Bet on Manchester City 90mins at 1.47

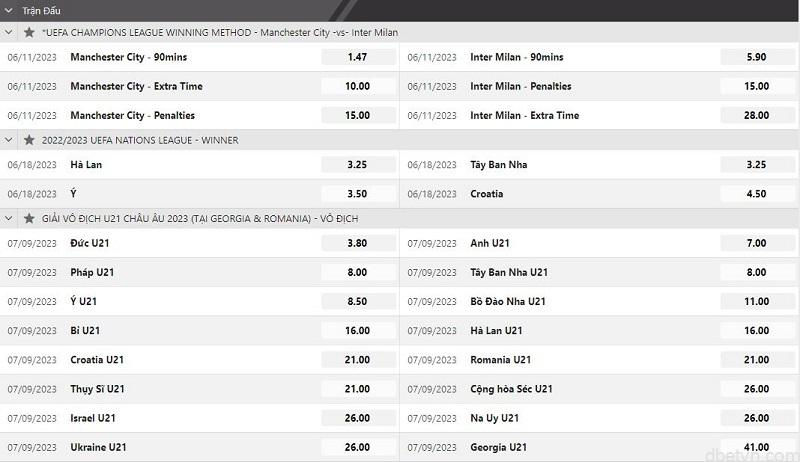click(x=358, y=57)
